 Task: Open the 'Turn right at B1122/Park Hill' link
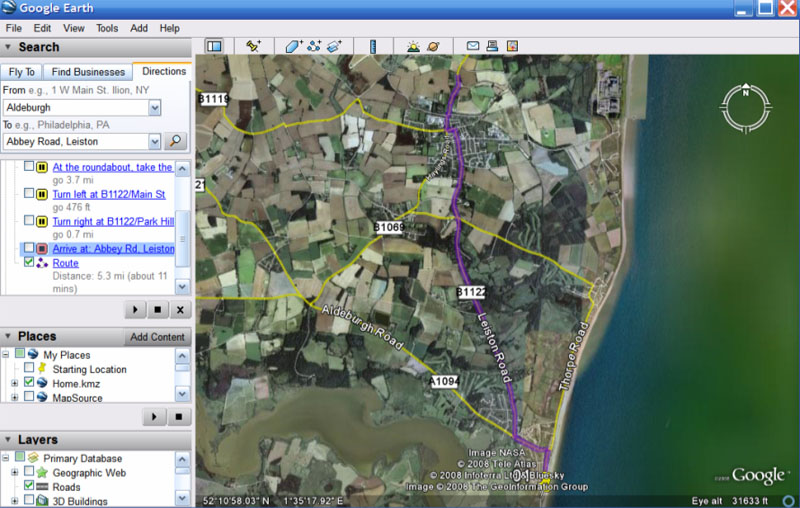[113, 221]
